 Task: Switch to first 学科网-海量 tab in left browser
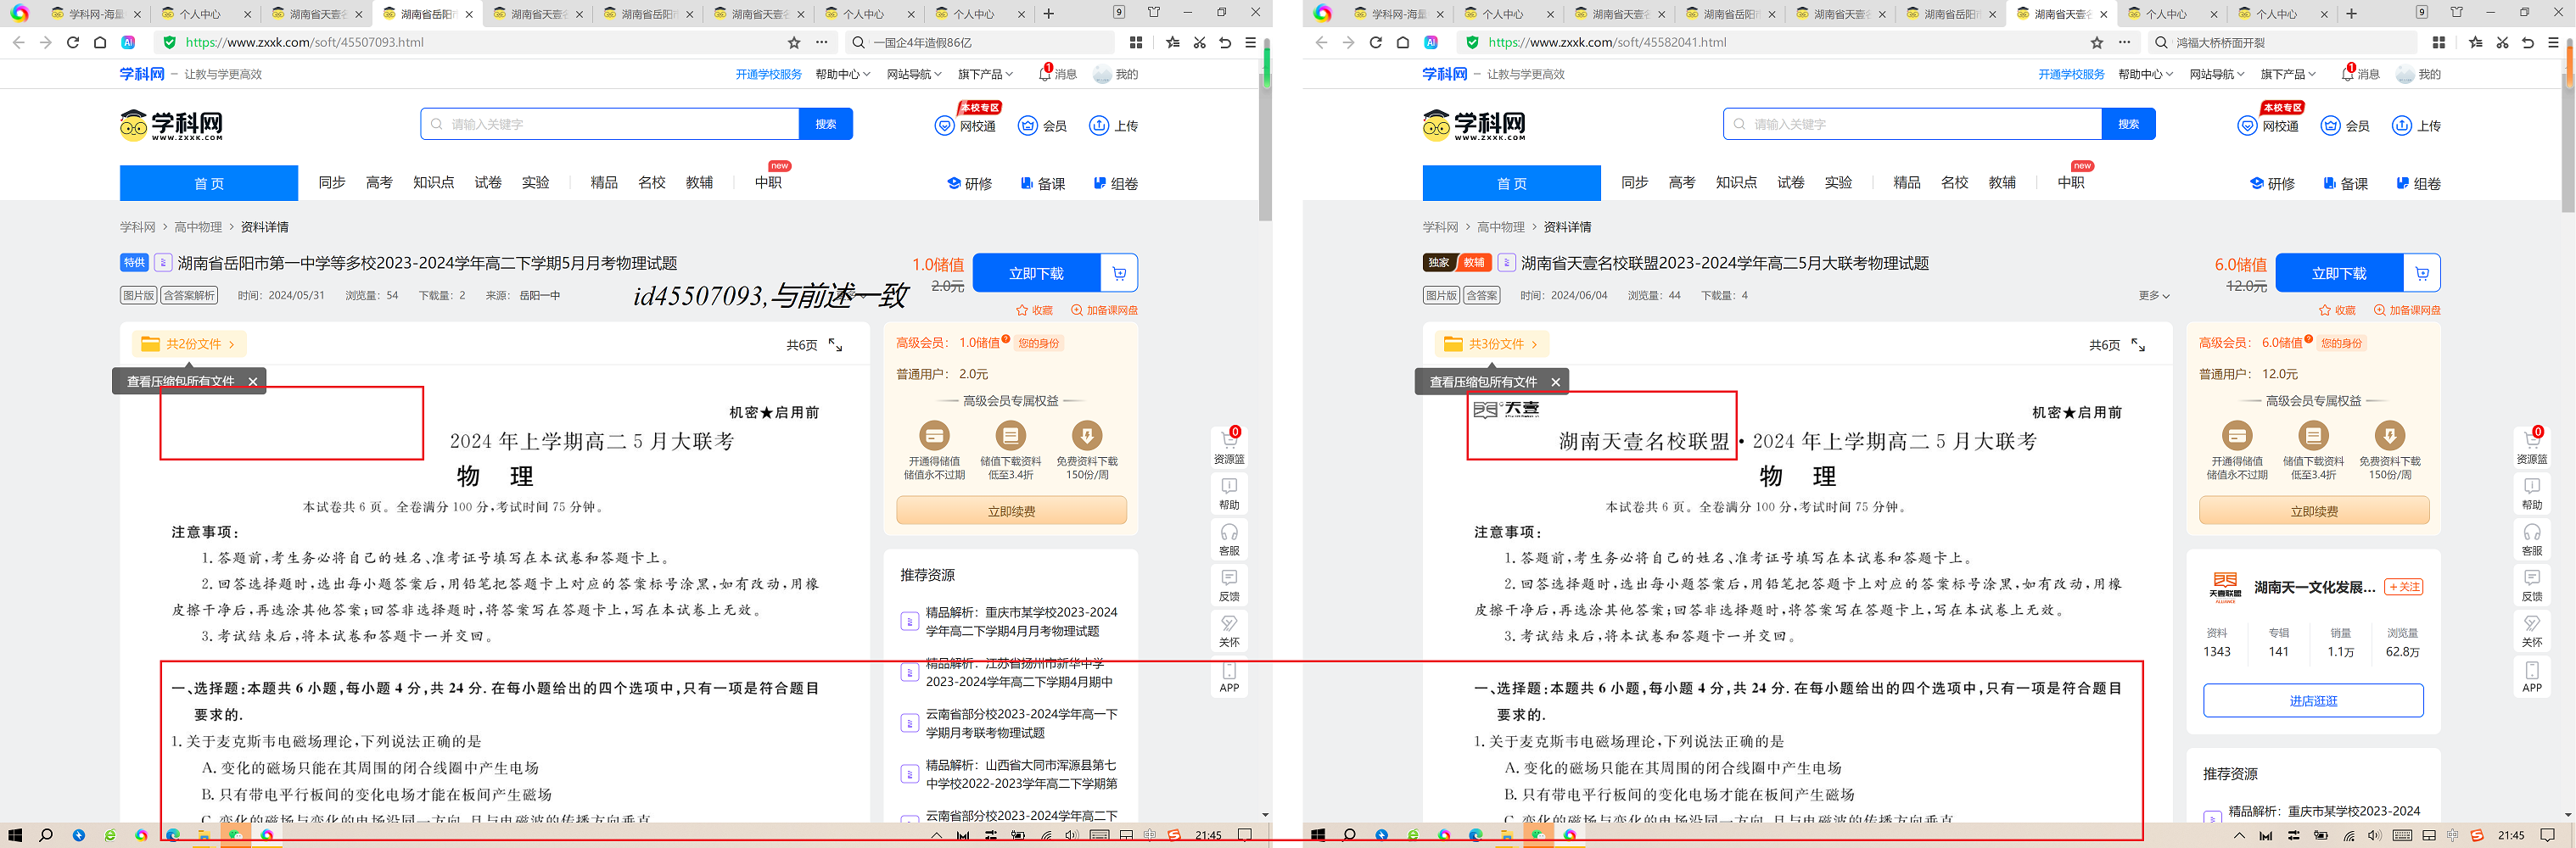tap(95, 14)
